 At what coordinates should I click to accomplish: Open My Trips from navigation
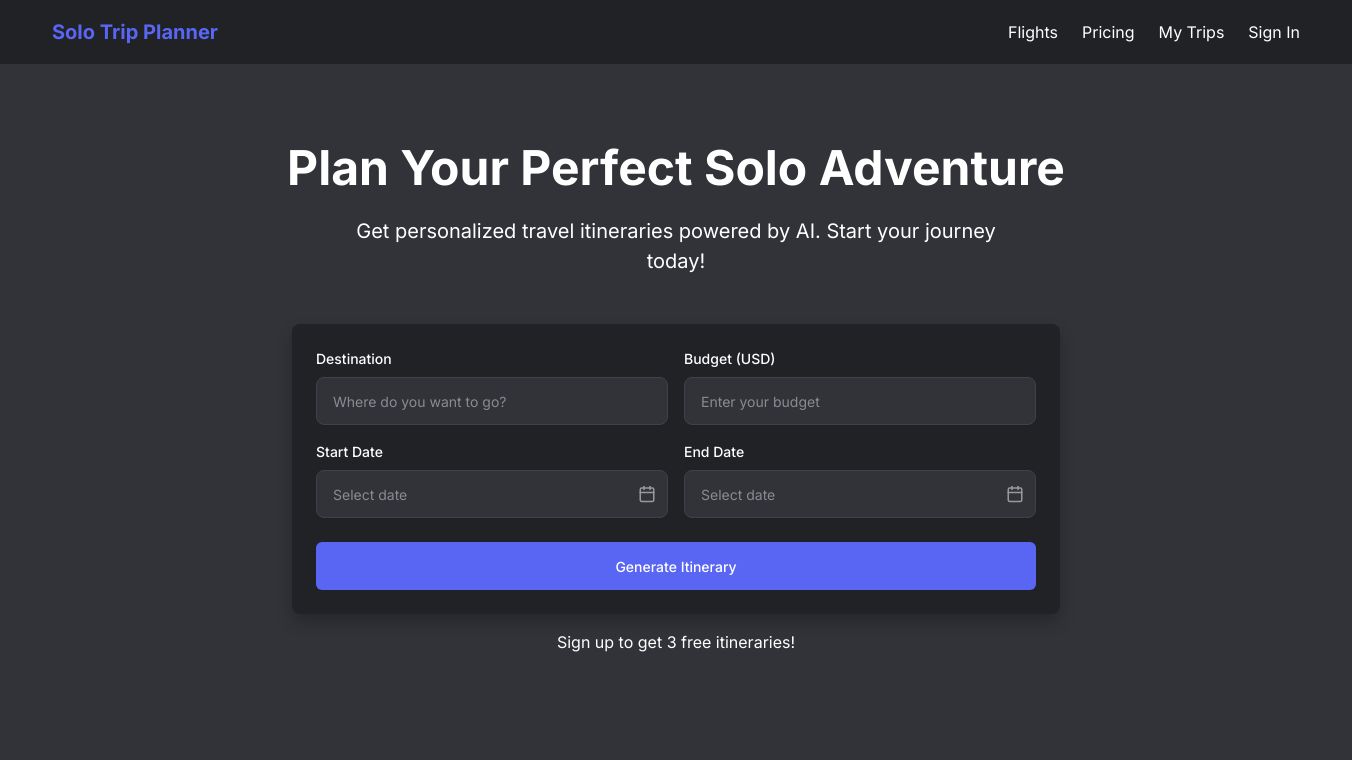(1191, 32)
